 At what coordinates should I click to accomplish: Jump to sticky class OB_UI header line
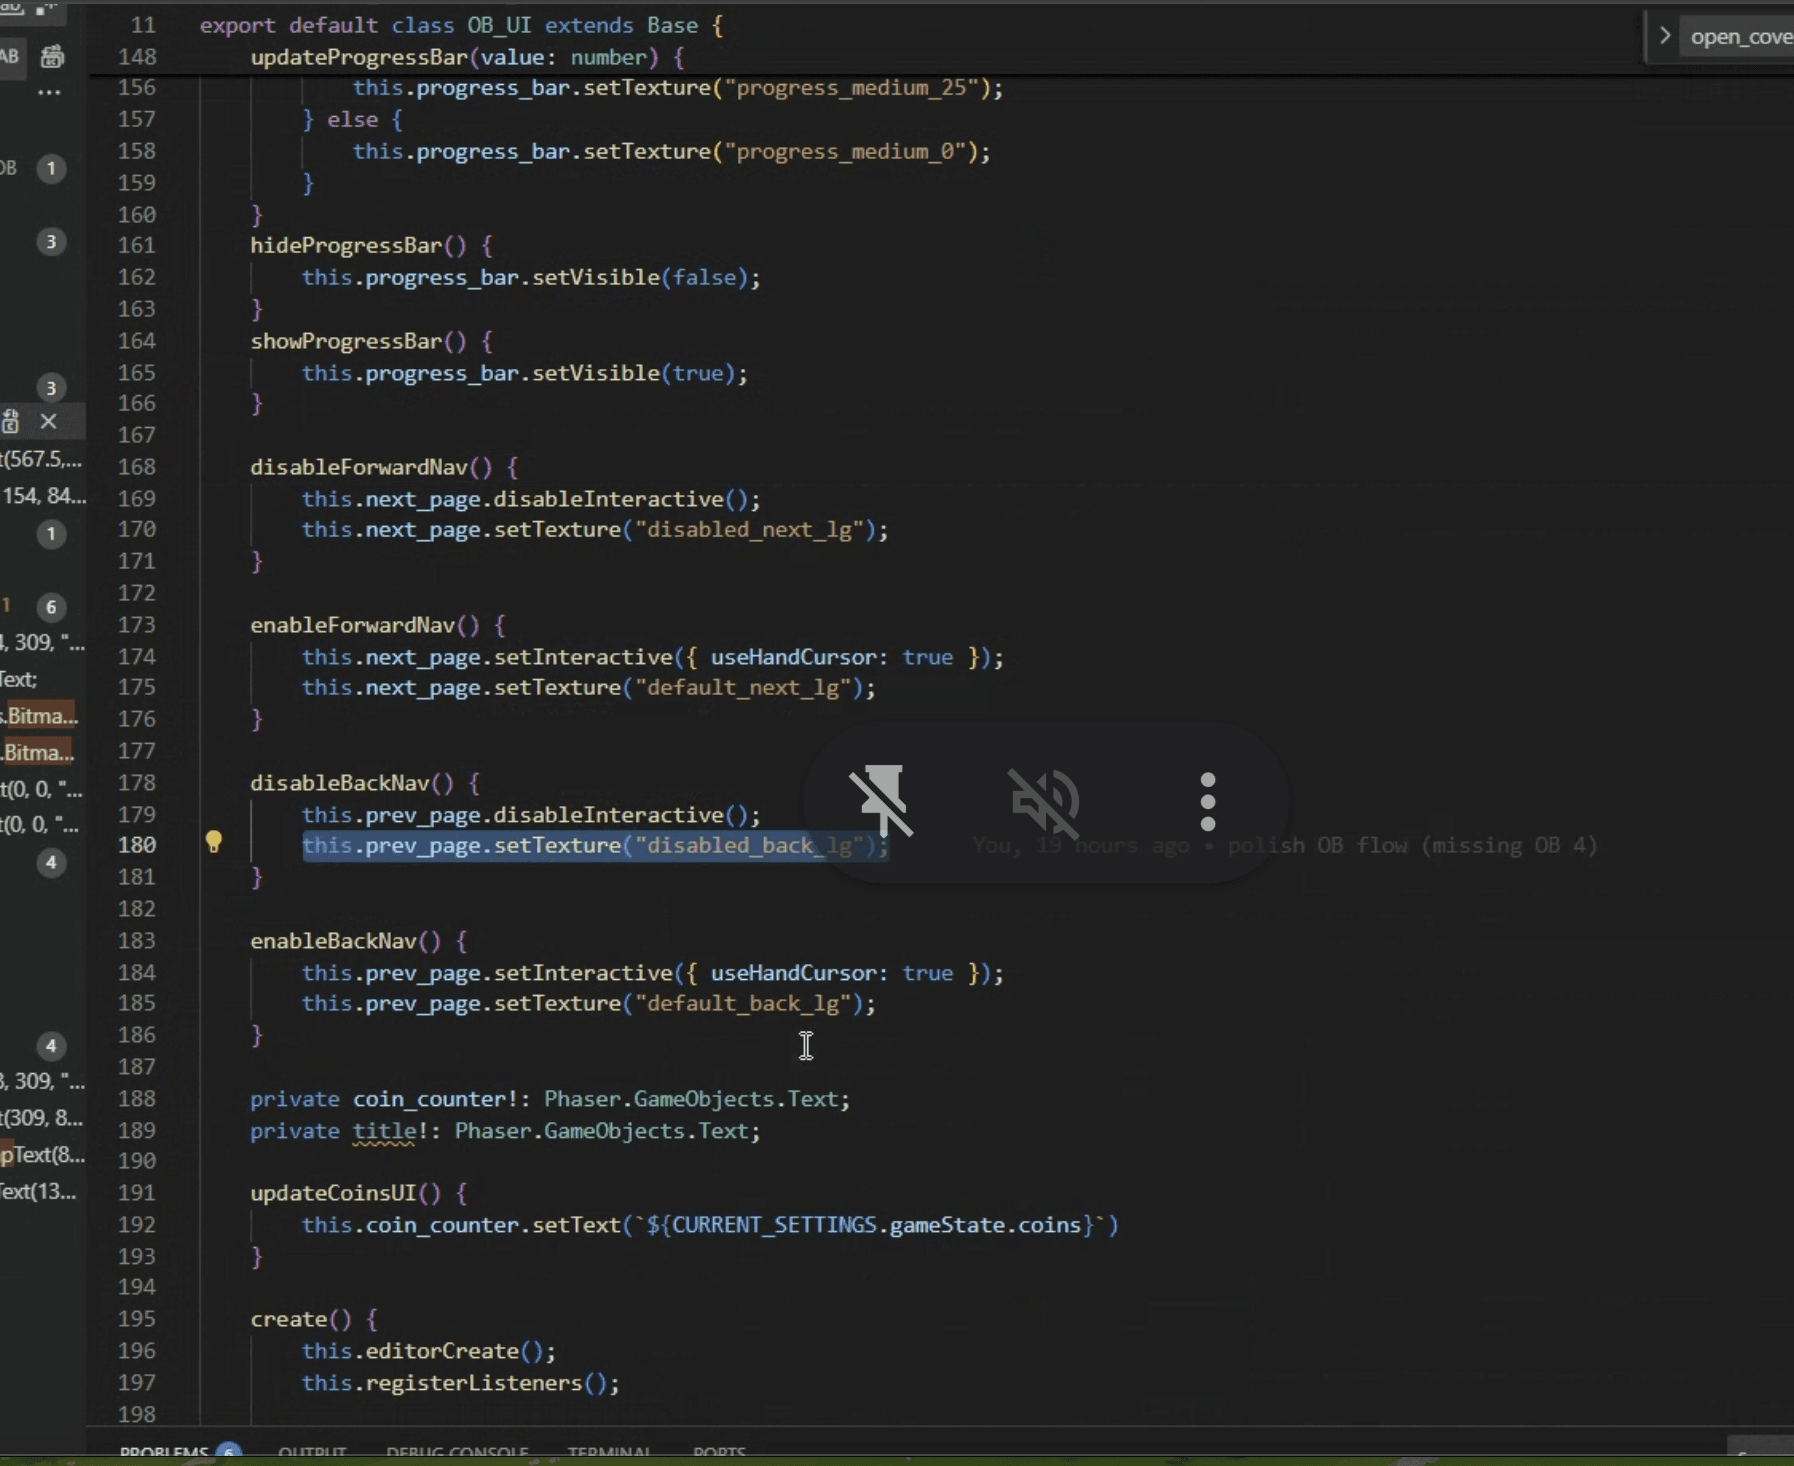(460, 25)
